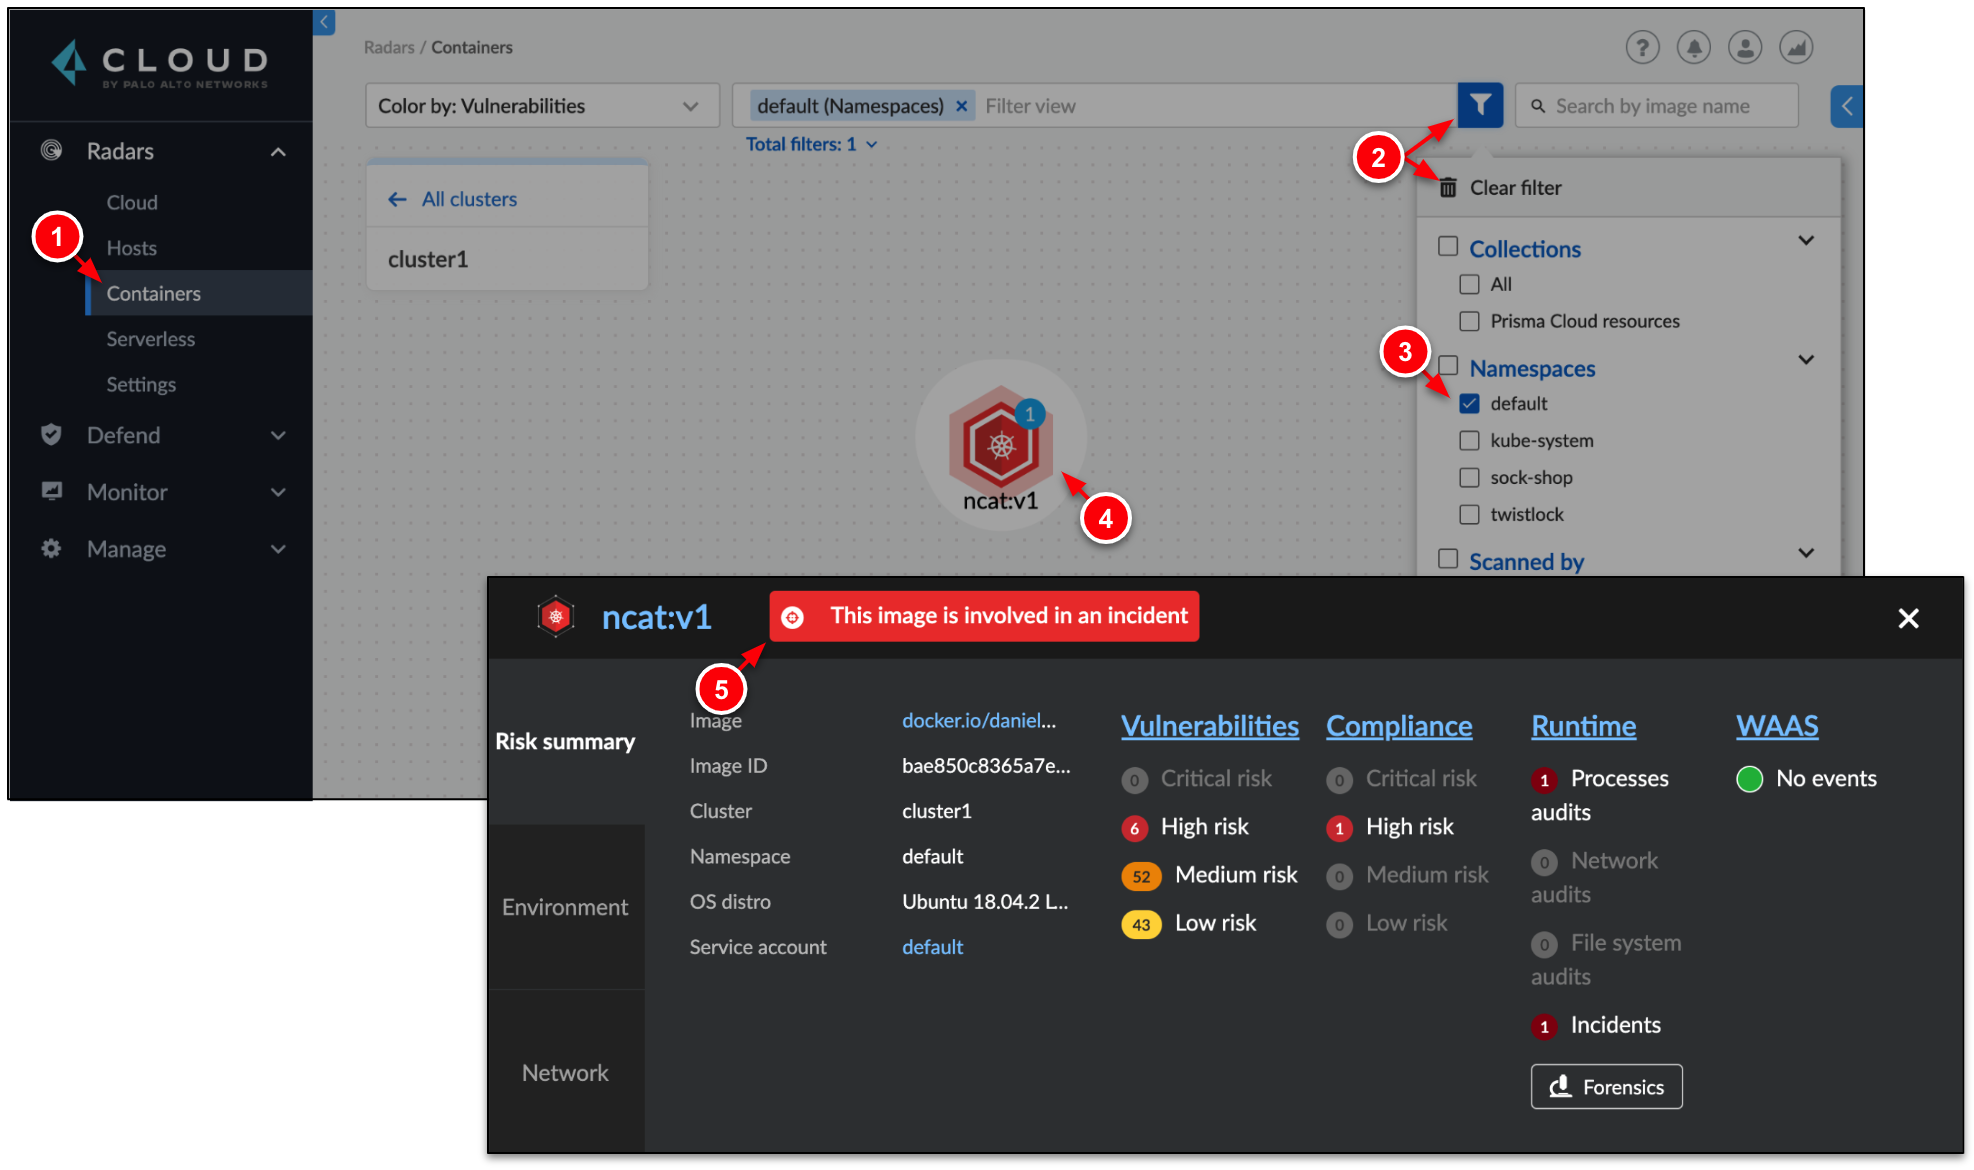Click the ncat:v1 hexagon container node
The image size is (1974, 1170).
click(1001, 445)
